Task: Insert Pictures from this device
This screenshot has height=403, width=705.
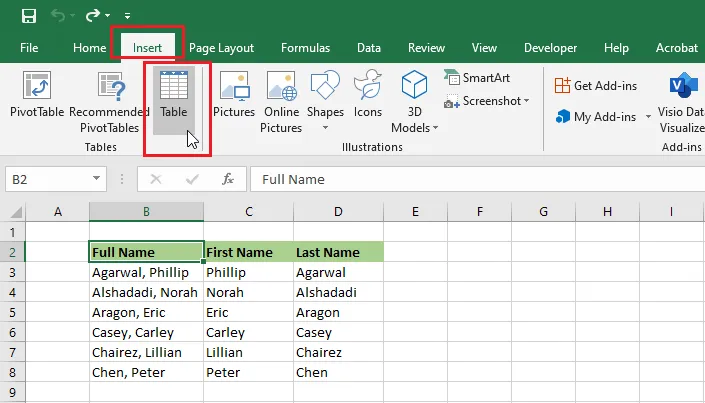Action: coord(234,94)
